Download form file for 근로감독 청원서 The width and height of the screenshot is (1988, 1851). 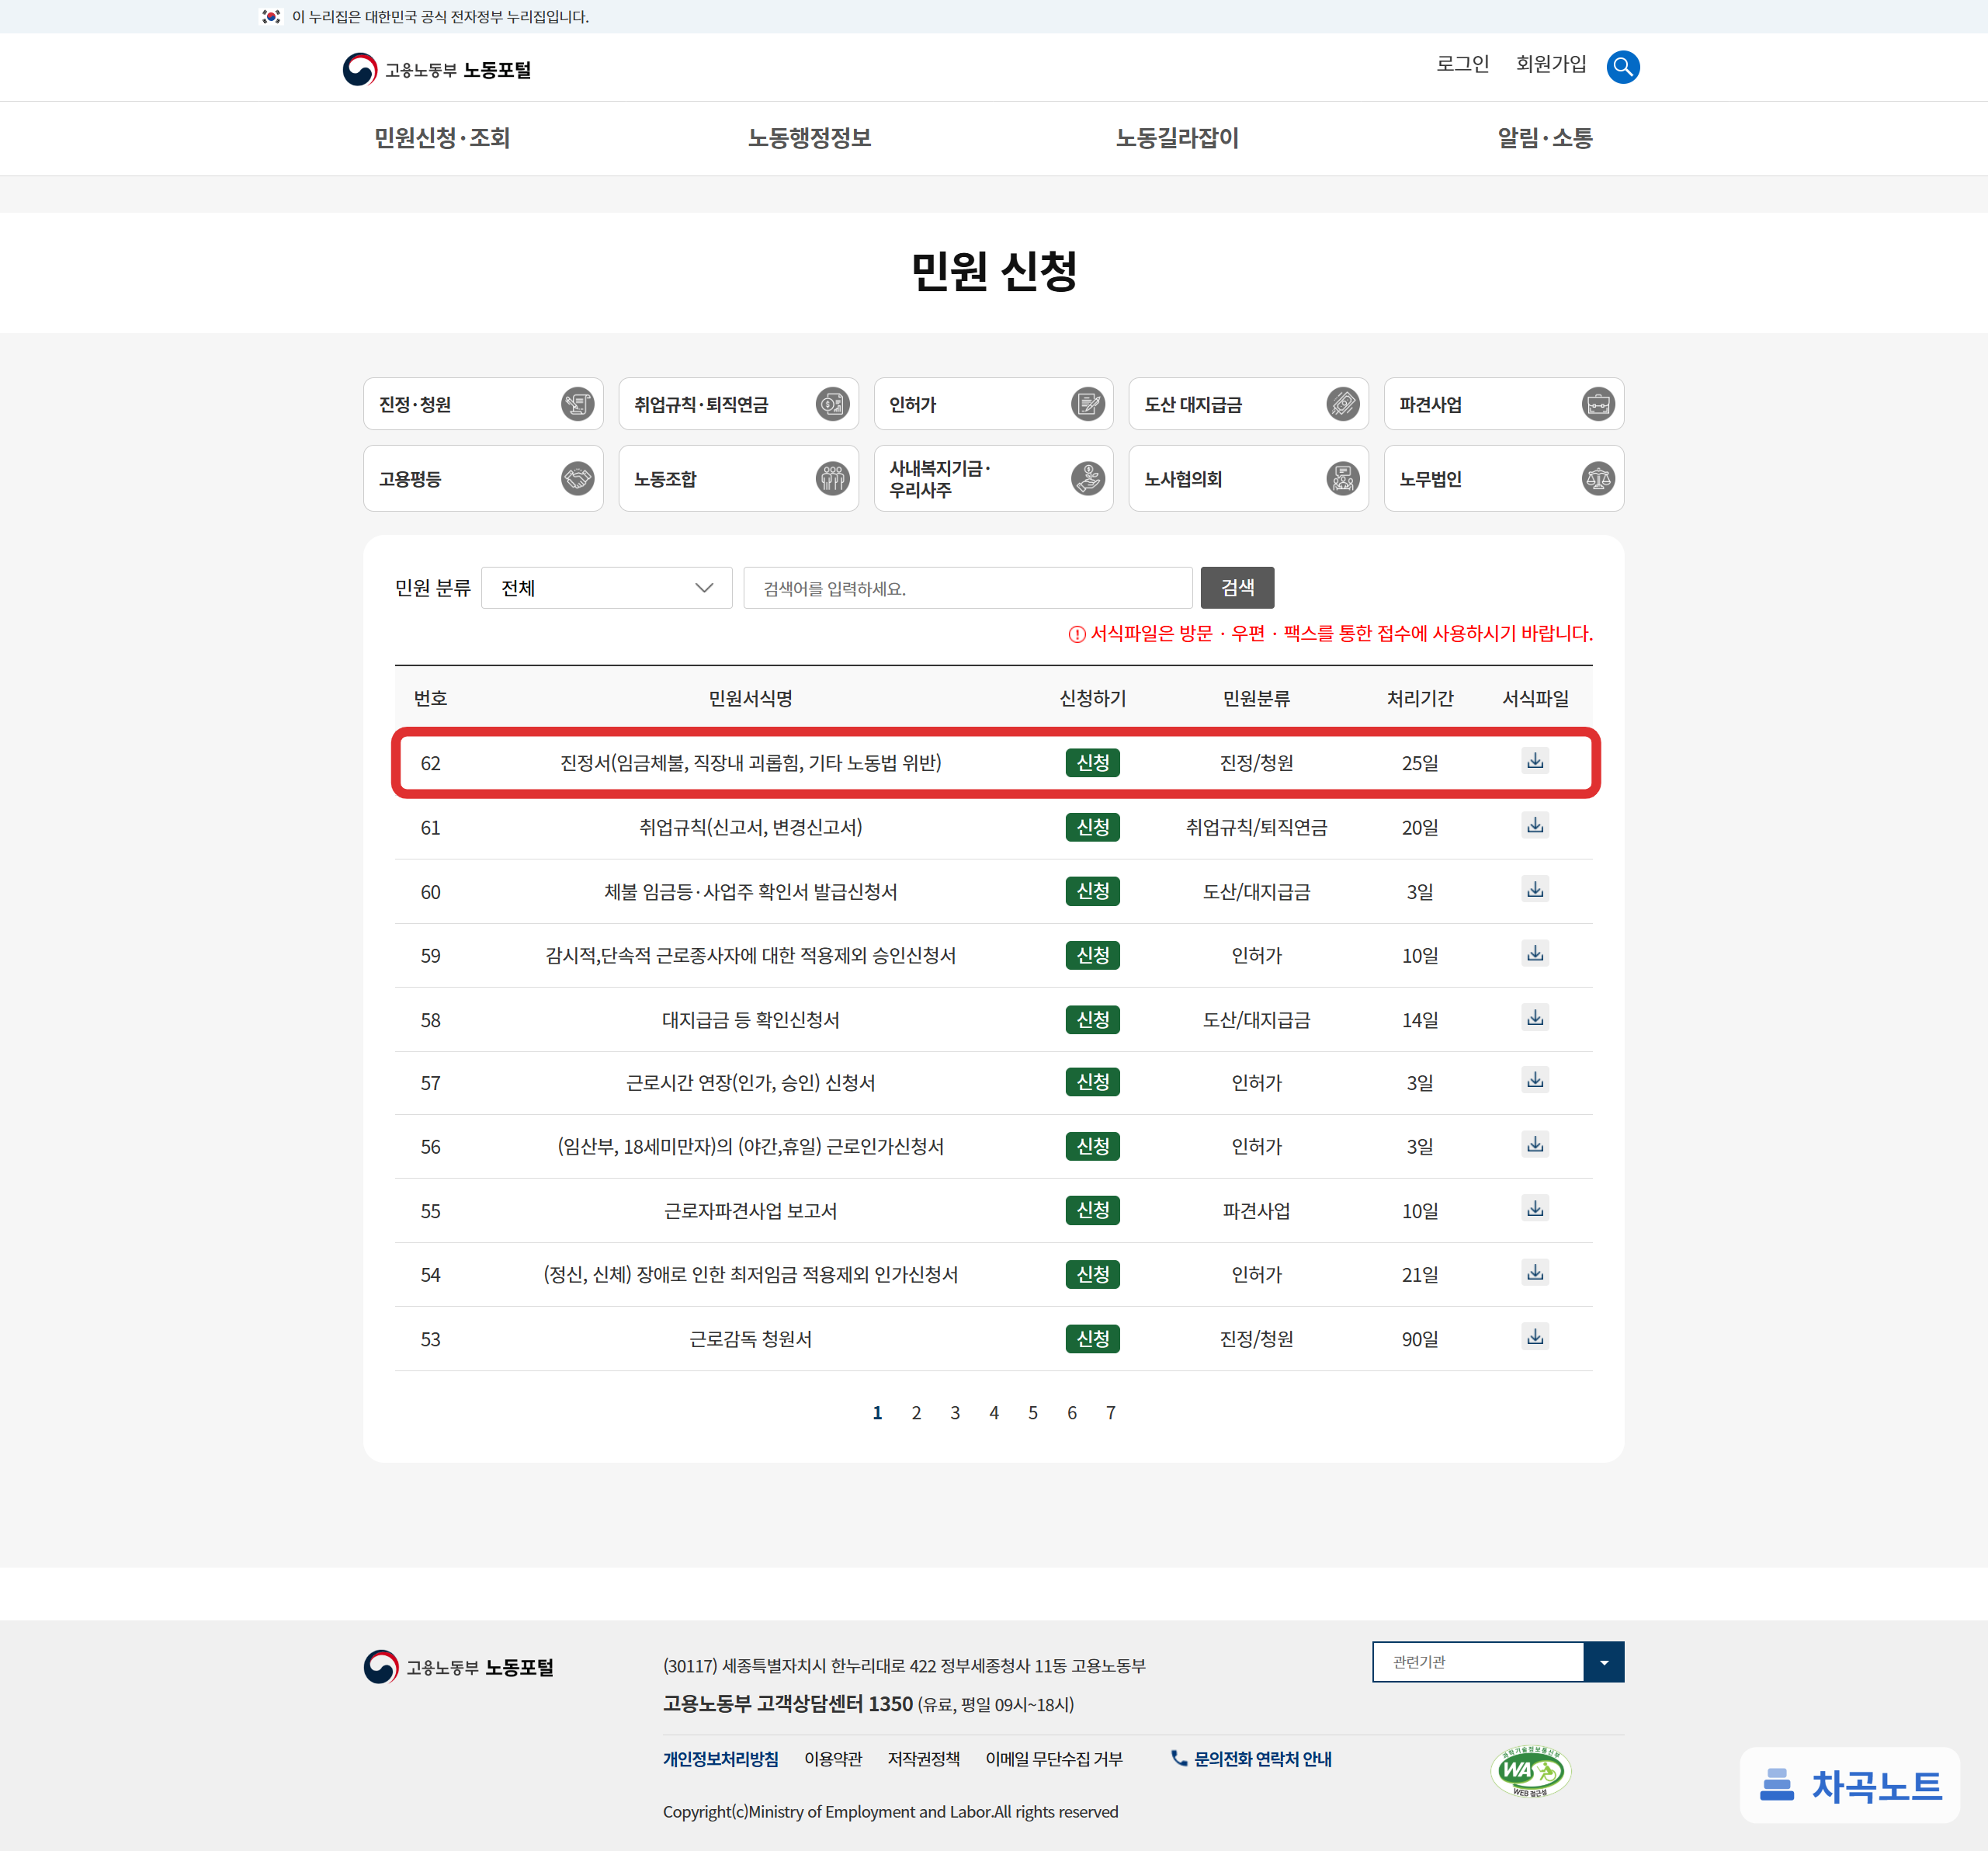(x=1535, y=1337)
